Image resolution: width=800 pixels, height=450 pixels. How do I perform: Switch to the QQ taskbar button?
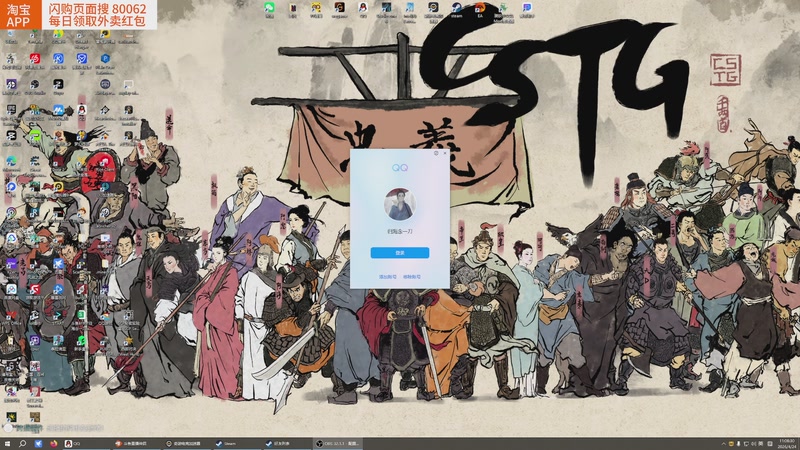(85, 444)
